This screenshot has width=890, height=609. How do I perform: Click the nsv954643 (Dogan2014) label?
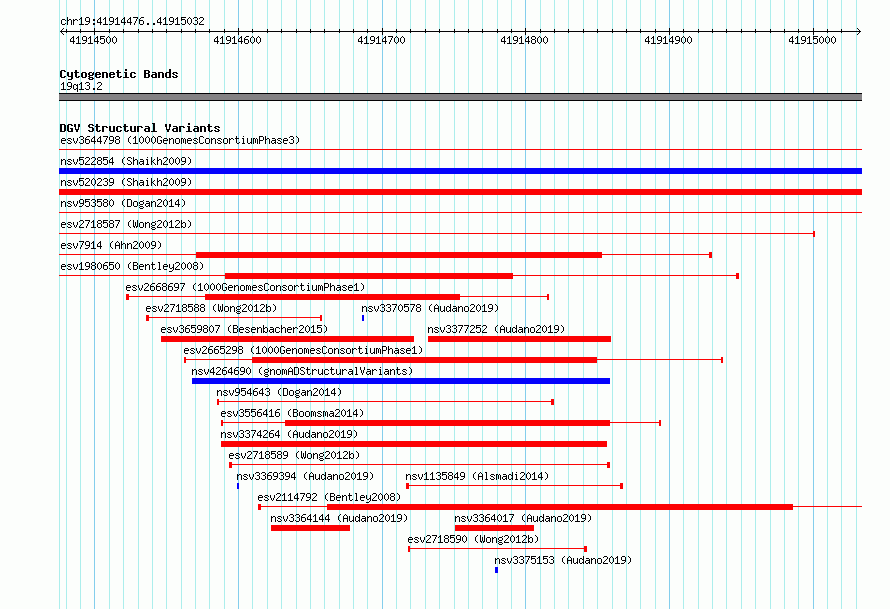click(x=279, y=392)
